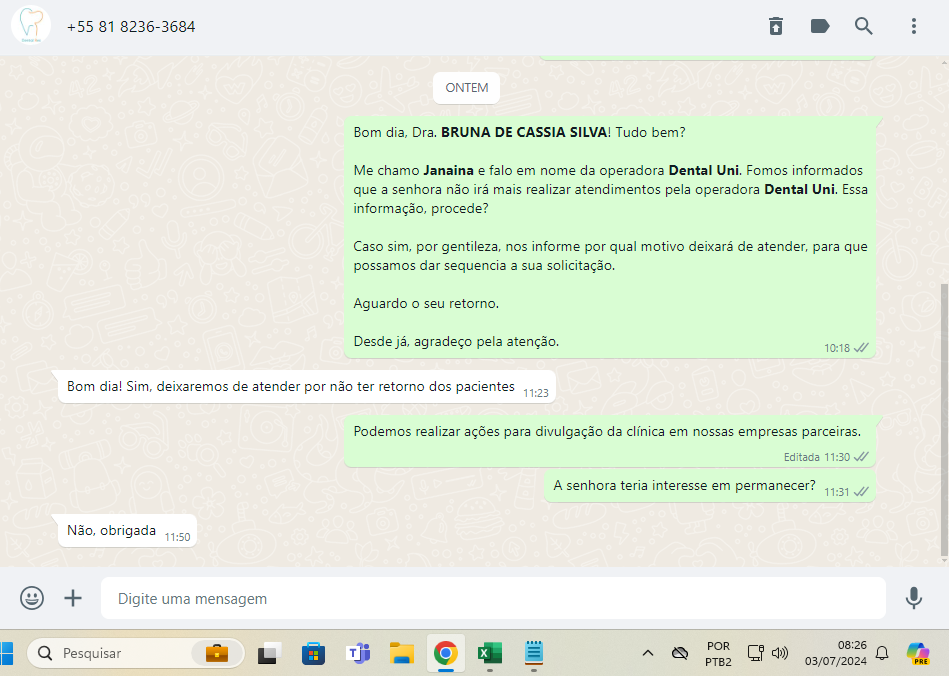Record a voice message with microphone

click(x=913, y=598)
